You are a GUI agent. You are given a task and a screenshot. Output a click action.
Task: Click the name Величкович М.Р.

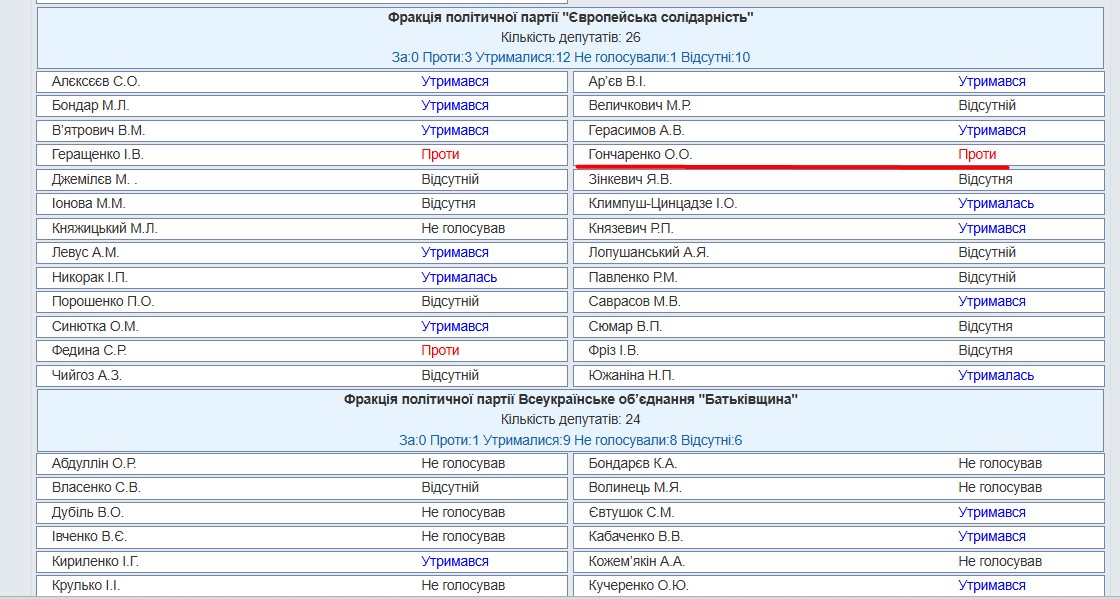point(639,106)
